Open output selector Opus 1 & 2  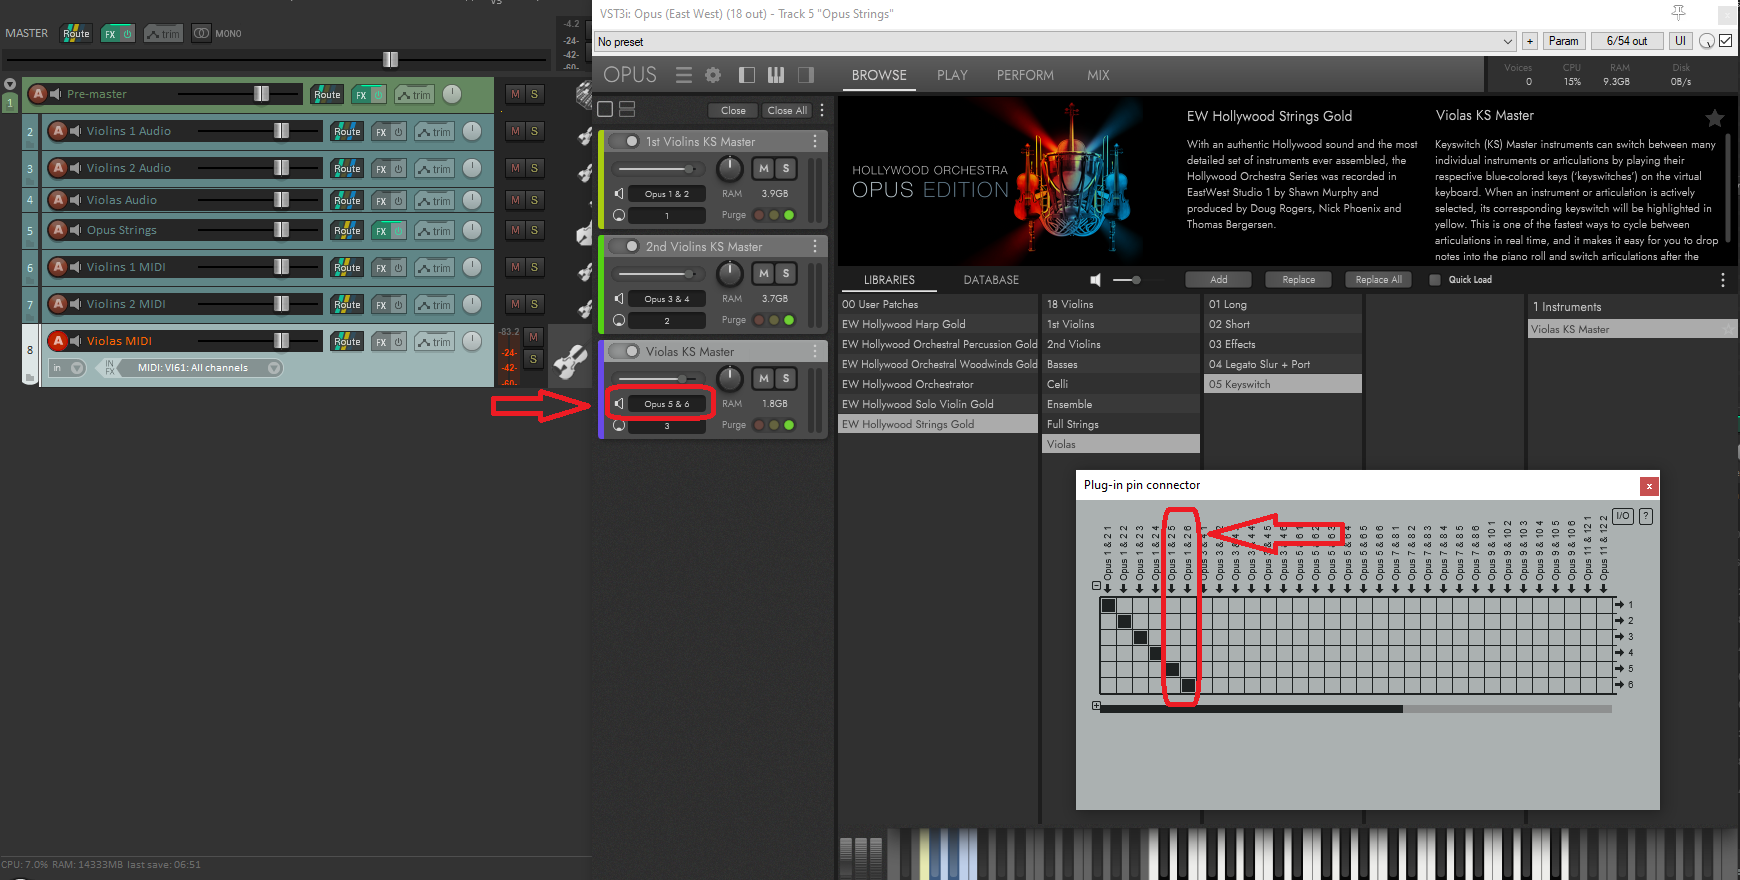(666, 194)
